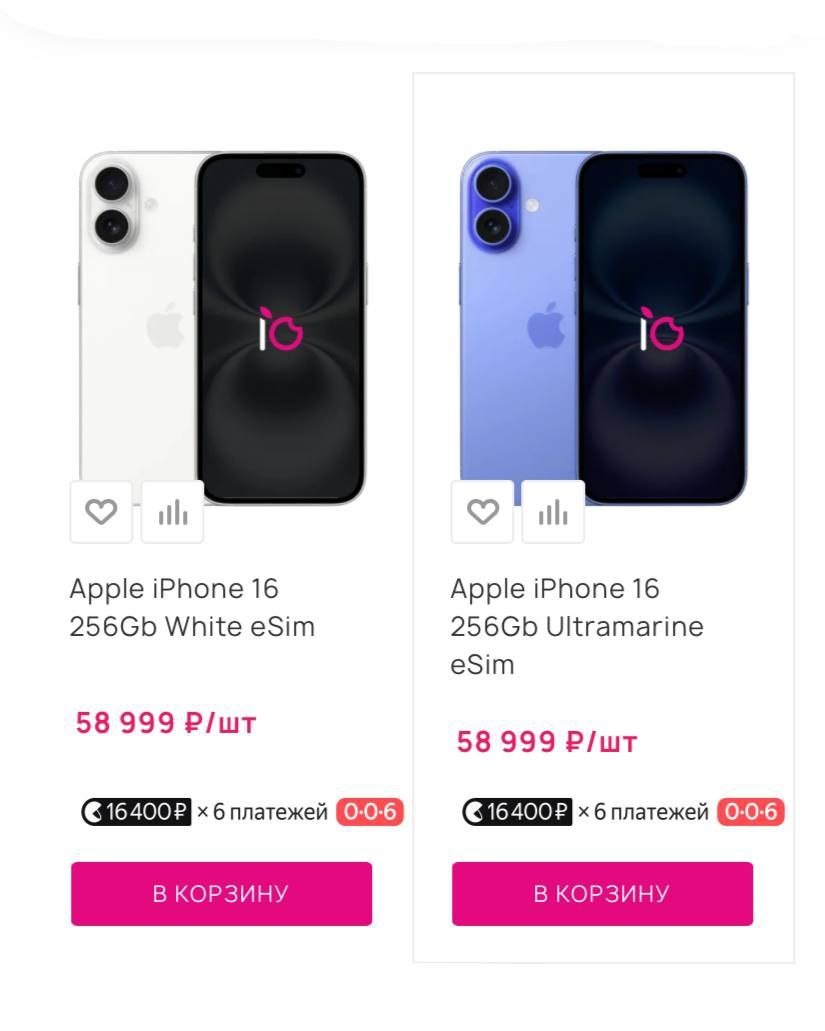Open Apple iPhone 16 256Gb White eSim title

click(x=192, y=608)
